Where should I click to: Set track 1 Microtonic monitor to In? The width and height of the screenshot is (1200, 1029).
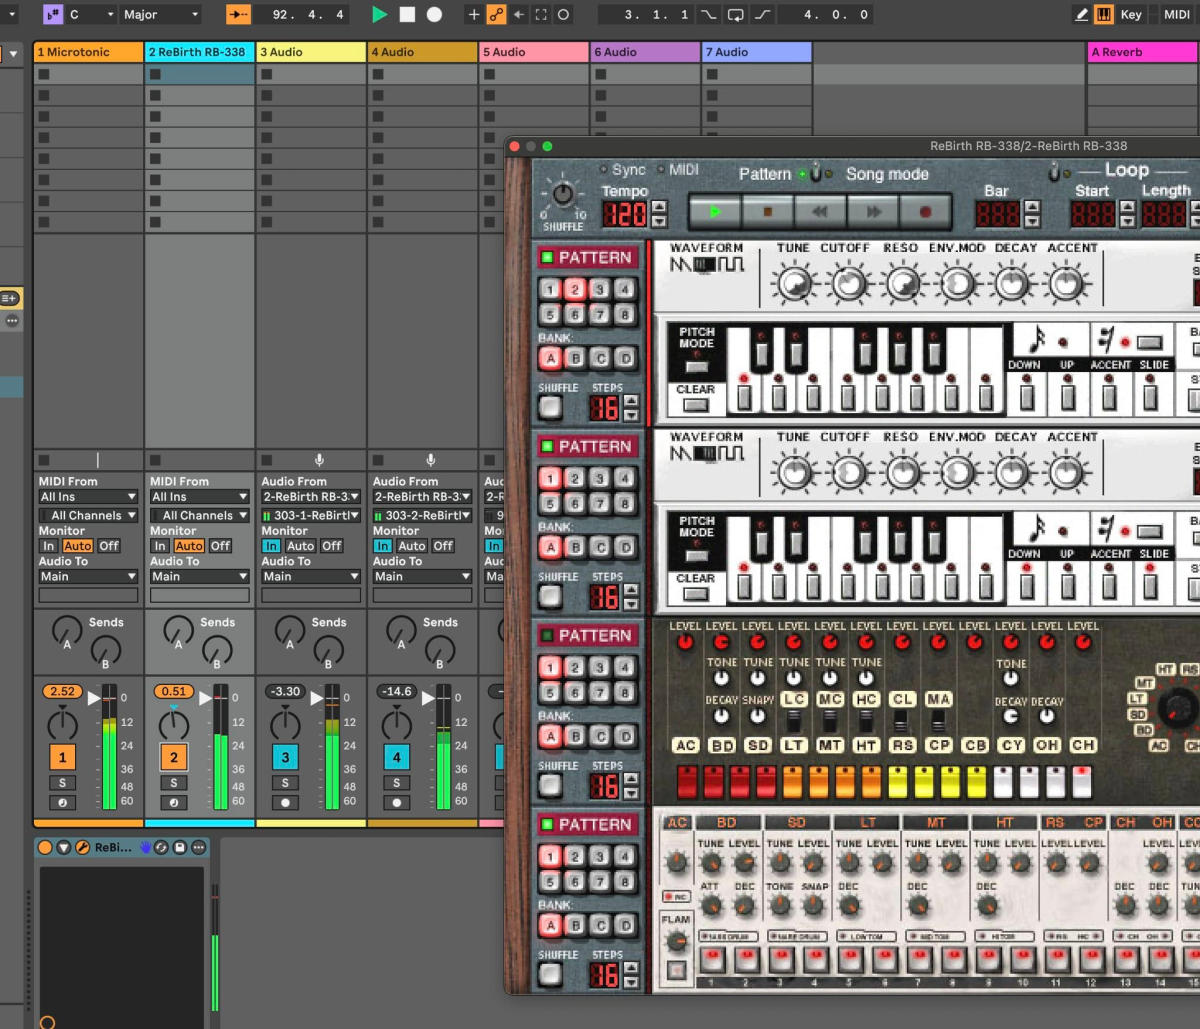tap(48, 546)
